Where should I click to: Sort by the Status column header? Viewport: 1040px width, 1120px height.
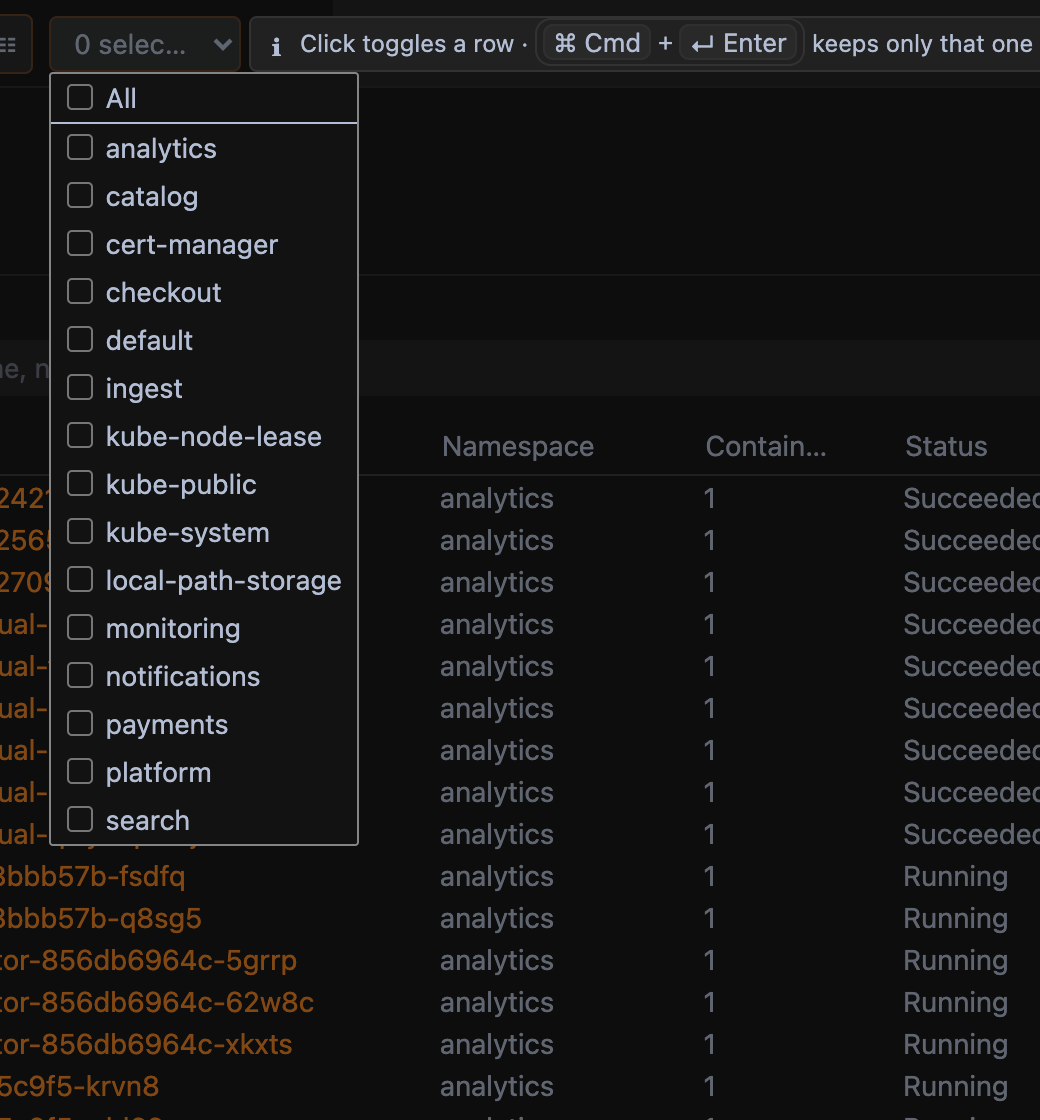946,446
